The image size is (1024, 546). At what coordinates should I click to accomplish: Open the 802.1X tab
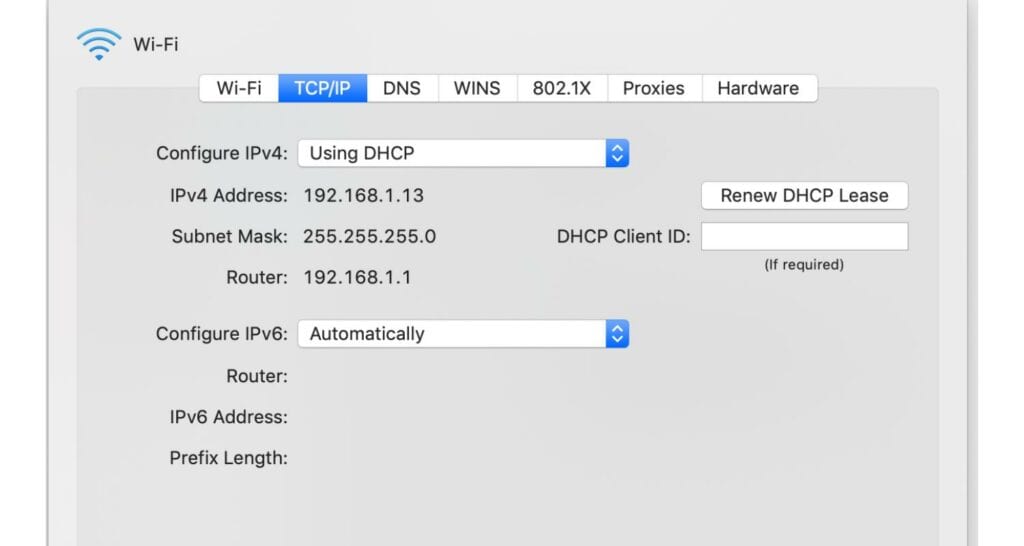point(561,88)
